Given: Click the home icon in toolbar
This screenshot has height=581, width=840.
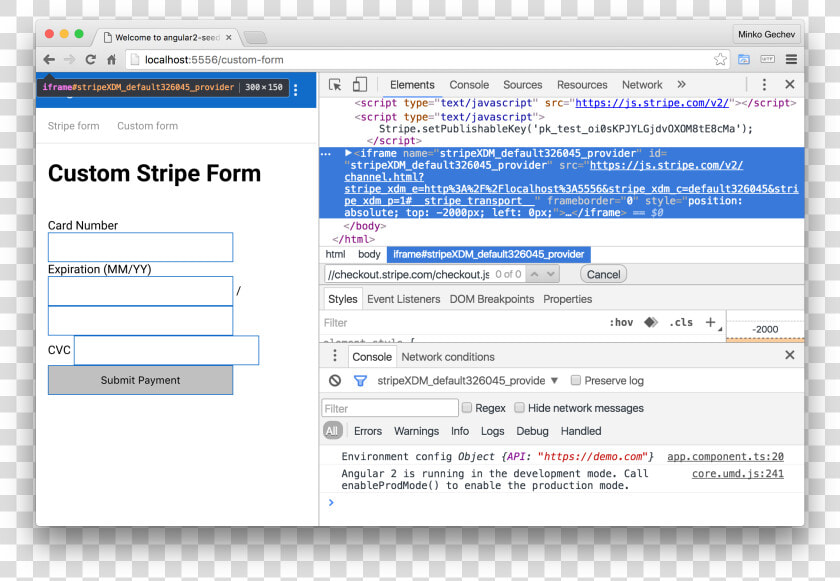Looking at the screenshot, I should [111, 59].
